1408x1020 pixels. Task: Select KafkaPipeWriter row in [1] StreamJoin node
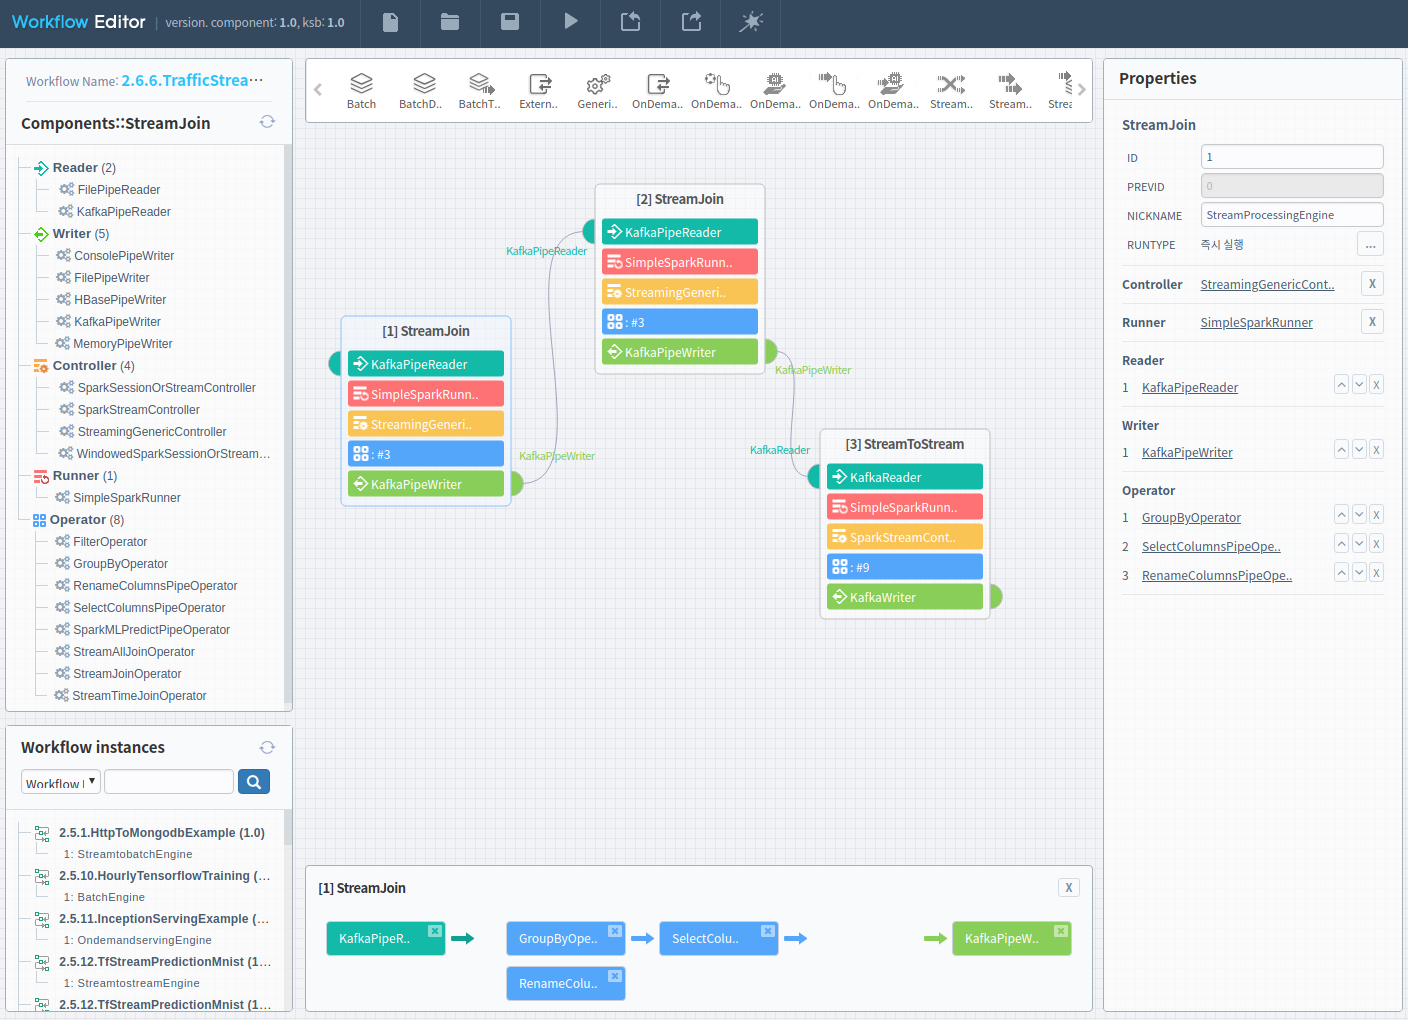coord(426,484)
